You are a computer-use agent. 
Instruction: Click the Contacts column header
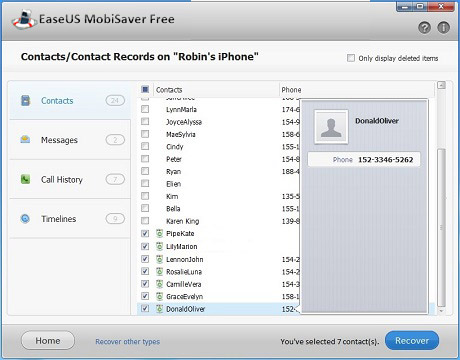coord(216,90)
